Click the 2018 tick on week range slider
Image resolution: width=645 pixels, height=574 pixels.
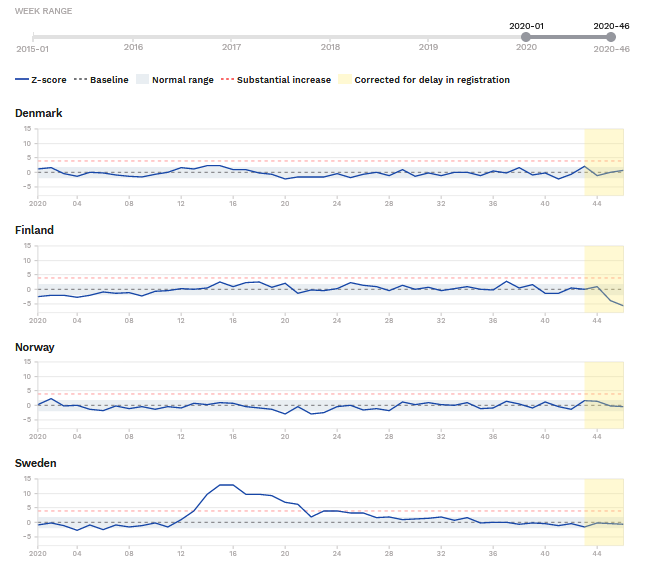[330, 47]
